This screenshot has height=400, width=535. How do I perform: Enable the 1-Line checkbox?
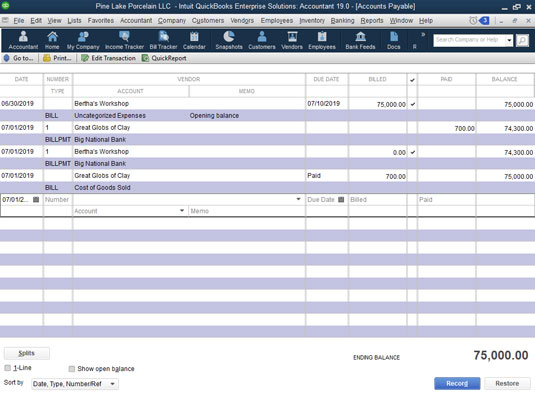[x=8, y=368]
